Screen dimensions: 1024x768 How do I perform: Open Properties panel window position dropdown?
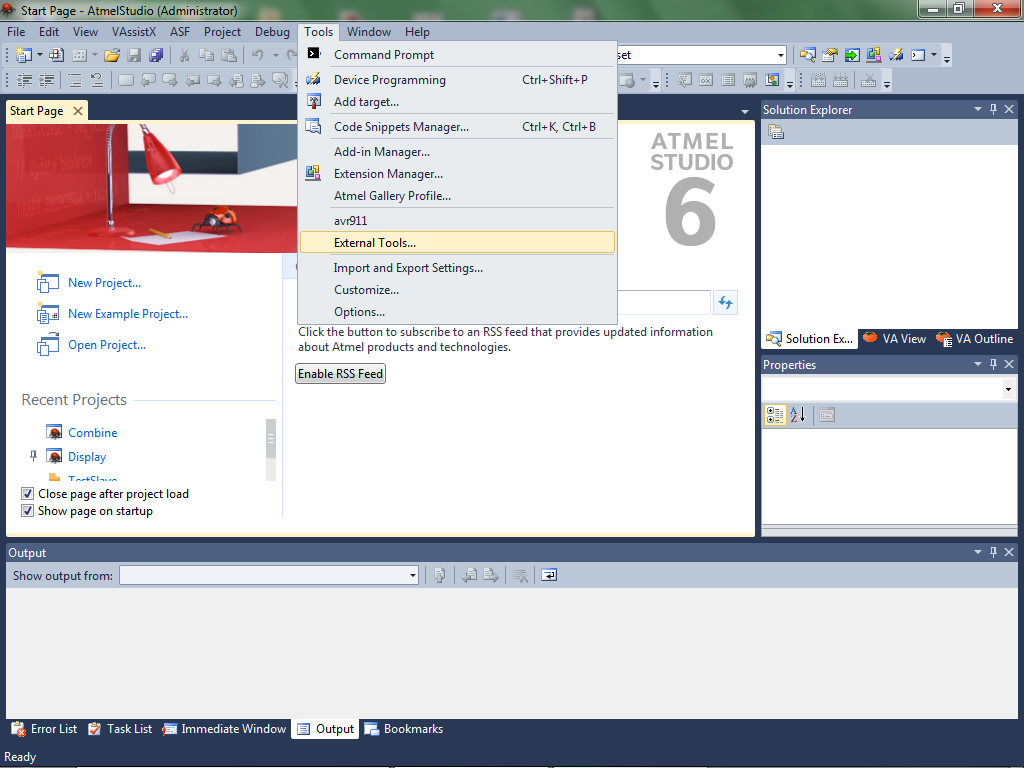point(978,364)
